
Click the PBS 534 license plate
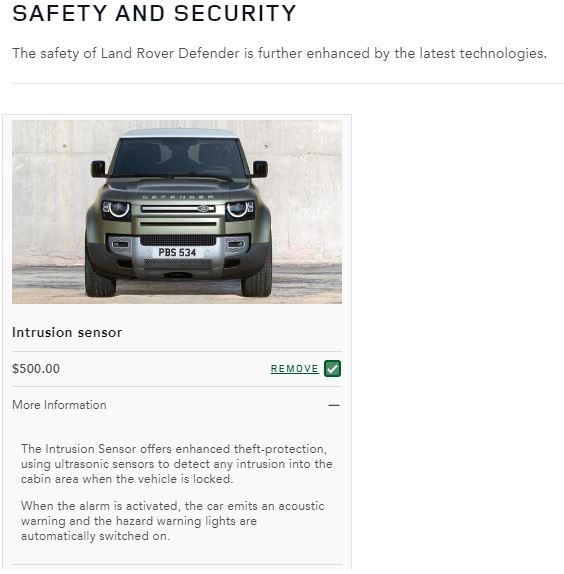coord(177,252)
